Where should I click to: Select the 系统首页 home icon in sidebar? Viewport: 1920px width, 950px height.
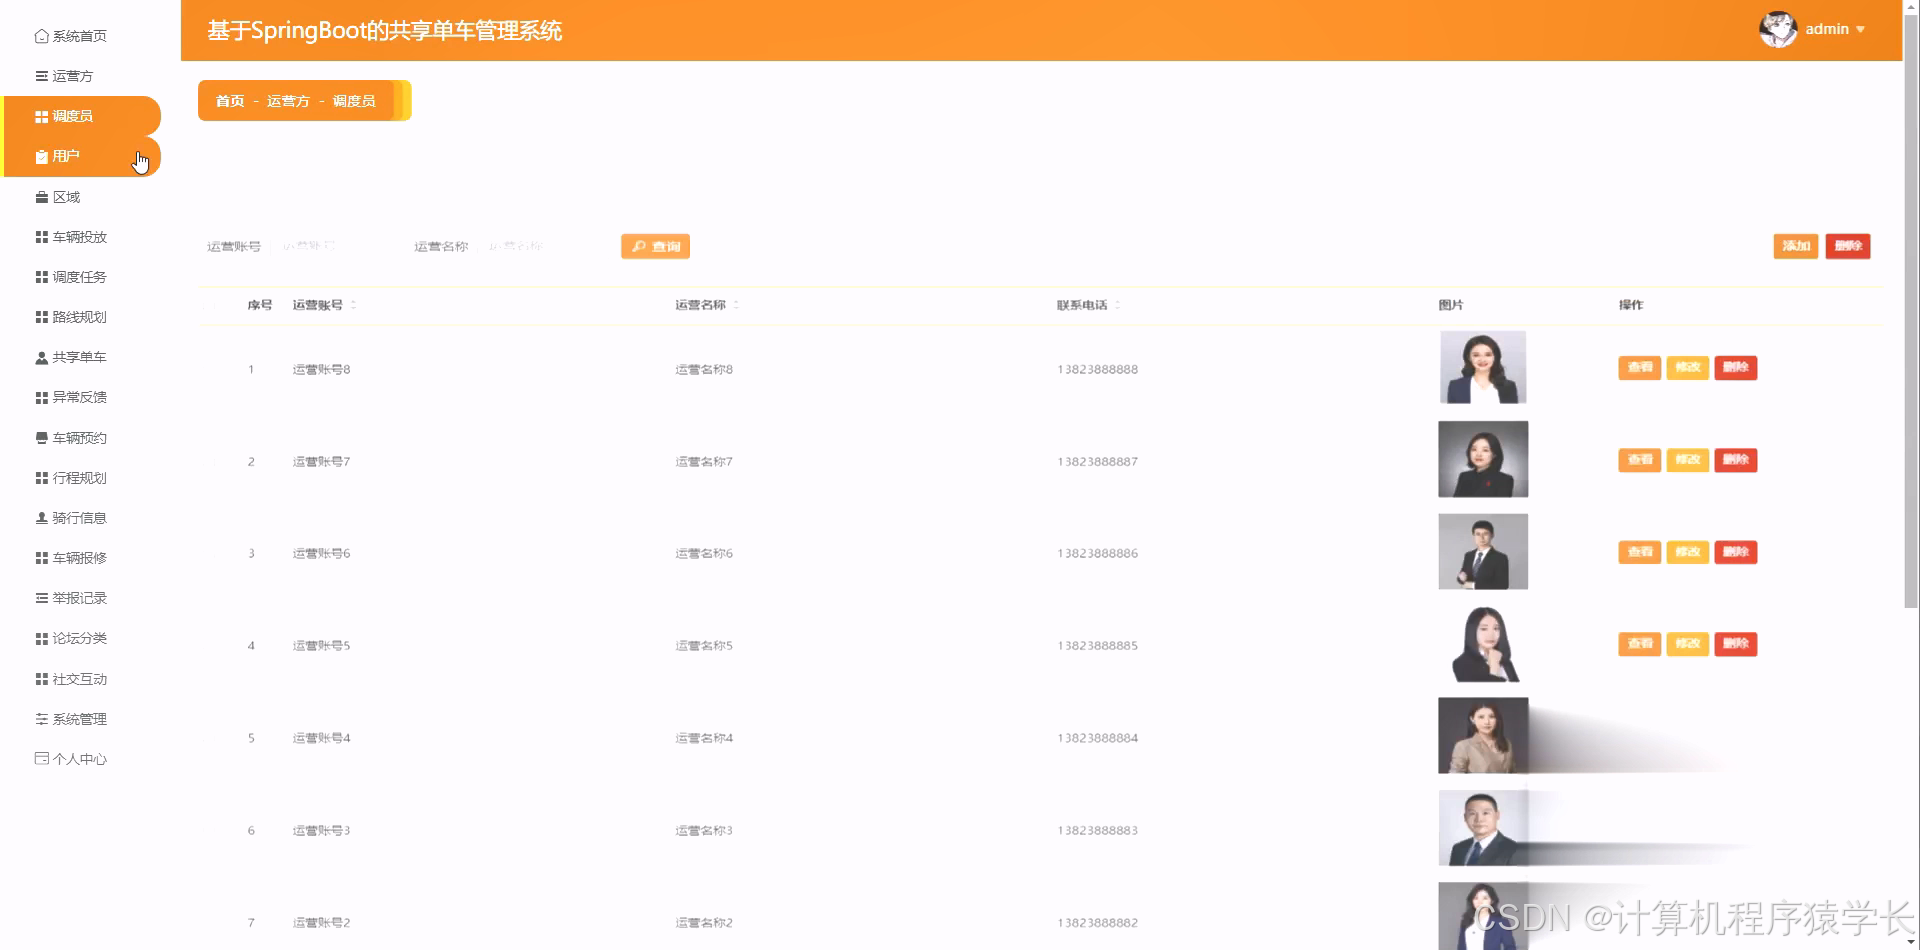coord(40,35)
